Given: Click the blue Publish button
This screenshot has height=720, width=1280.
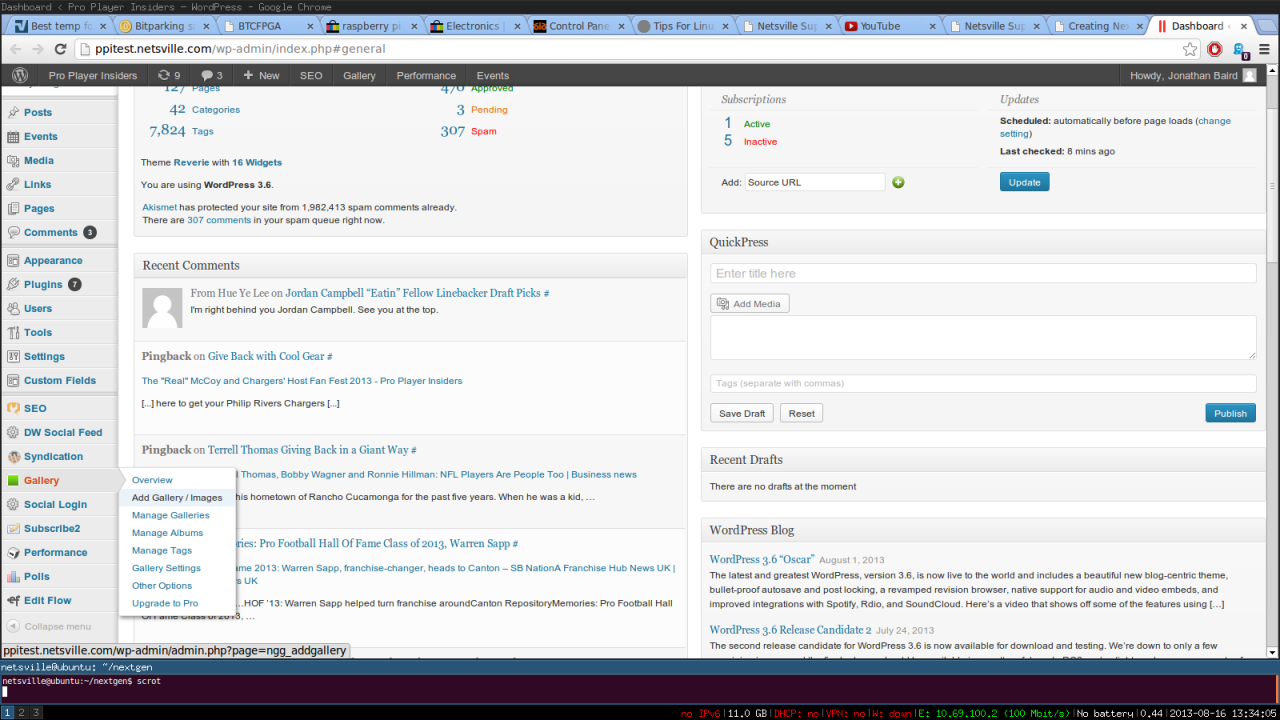Looking at the screenshot, I should click(1230, 413).
